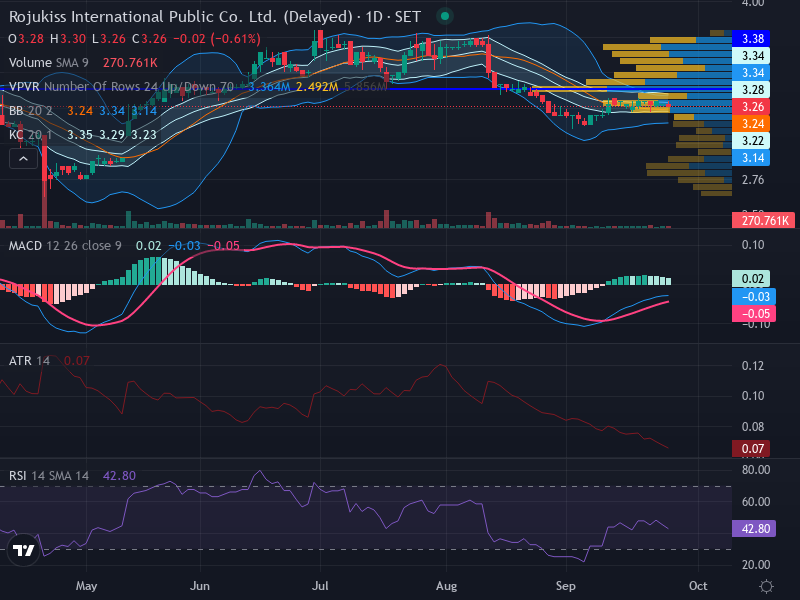Image resolution: width=800 pixels, height=600 pixels.
Task: Click the RSI legend value 42.80
Action: (119, 476)
